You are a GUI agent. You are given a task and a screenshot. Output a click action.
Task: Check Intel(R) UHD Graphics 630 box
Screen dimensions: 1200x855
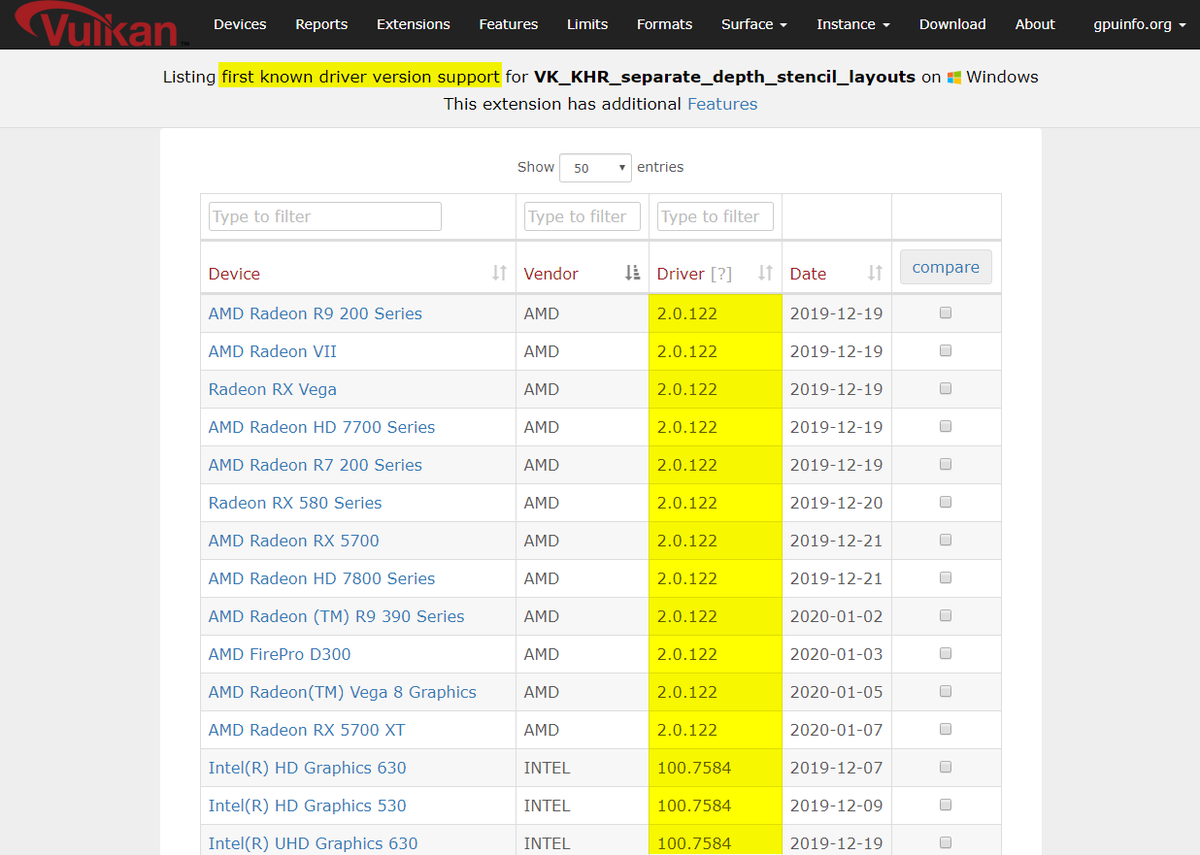(x=946, y=843)
